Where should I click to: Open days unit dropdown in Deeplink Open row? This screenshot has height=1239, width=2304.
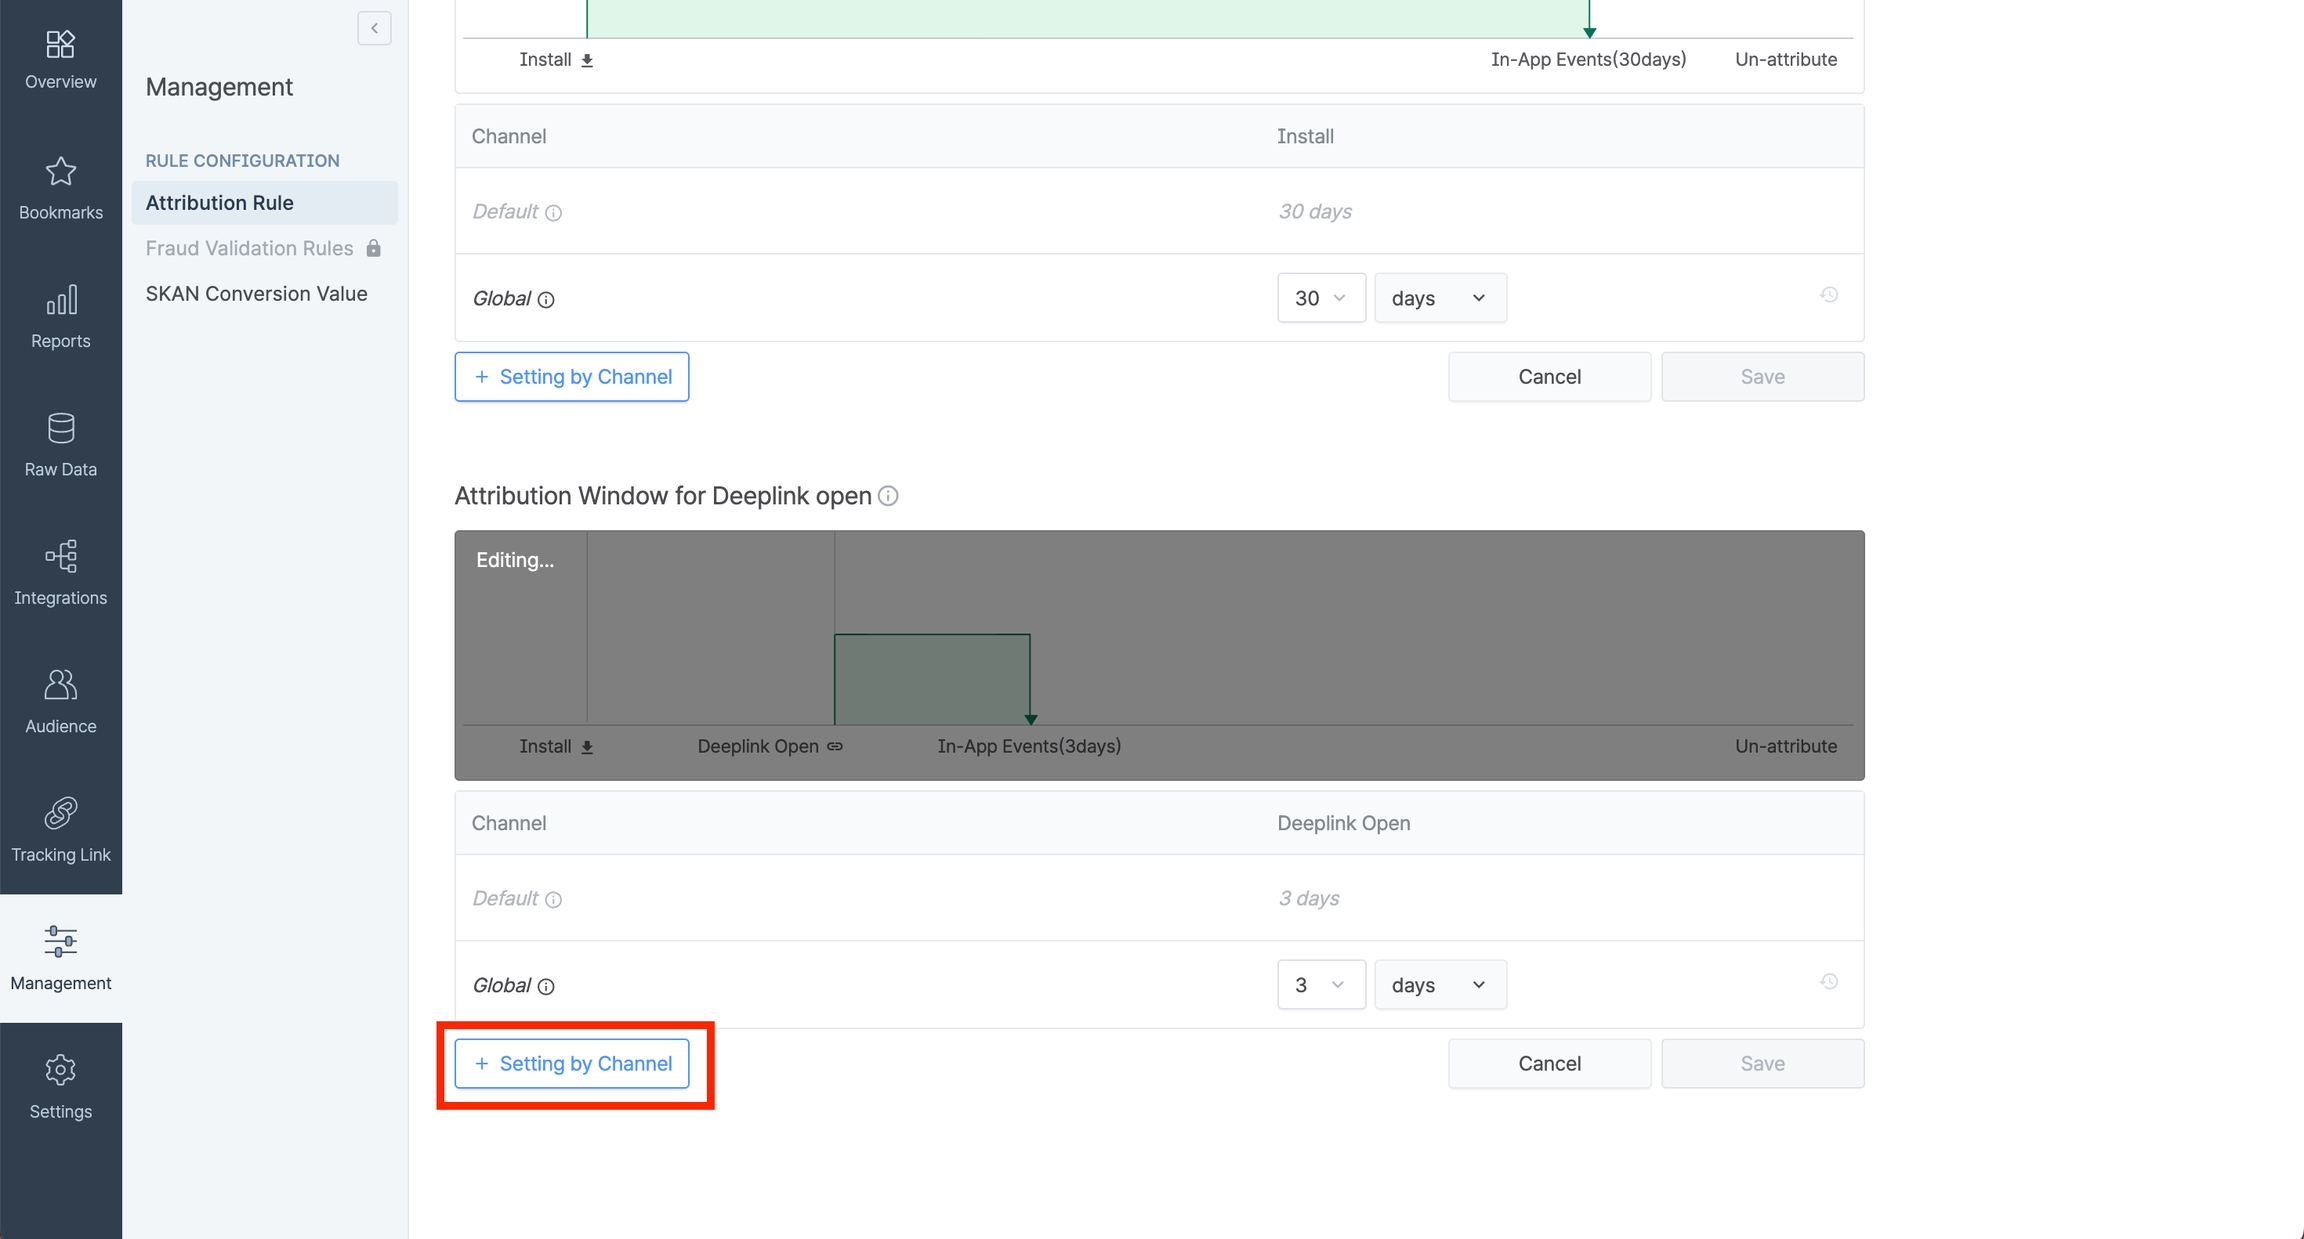[x=1439, y=985]
